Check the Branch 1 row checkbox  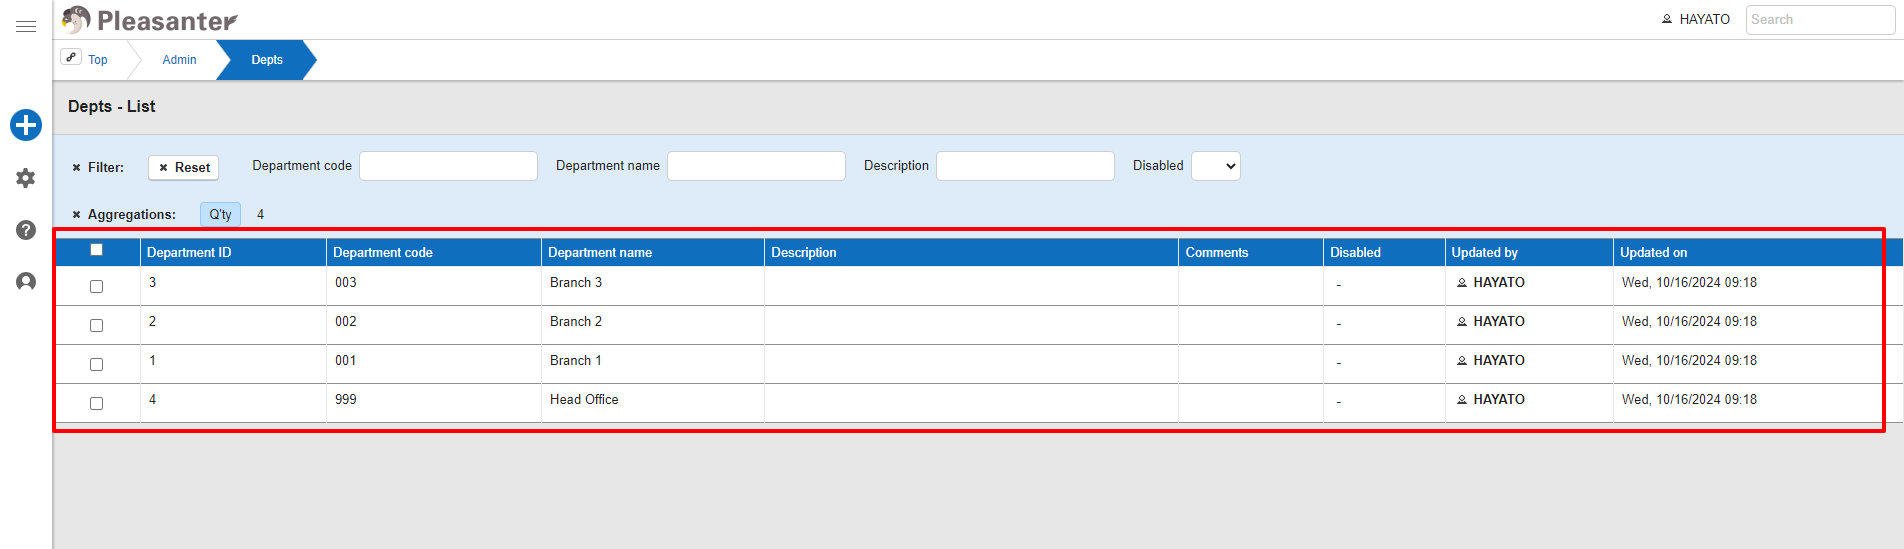pyautogui.click(x=96, y=365)
